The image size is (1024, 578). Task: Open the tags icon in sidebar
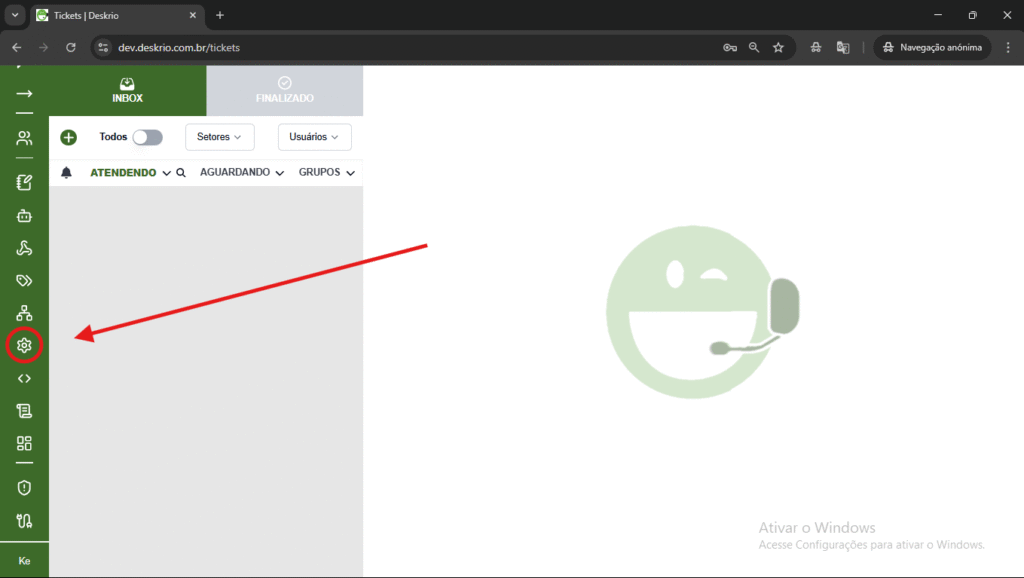(24, 281)
